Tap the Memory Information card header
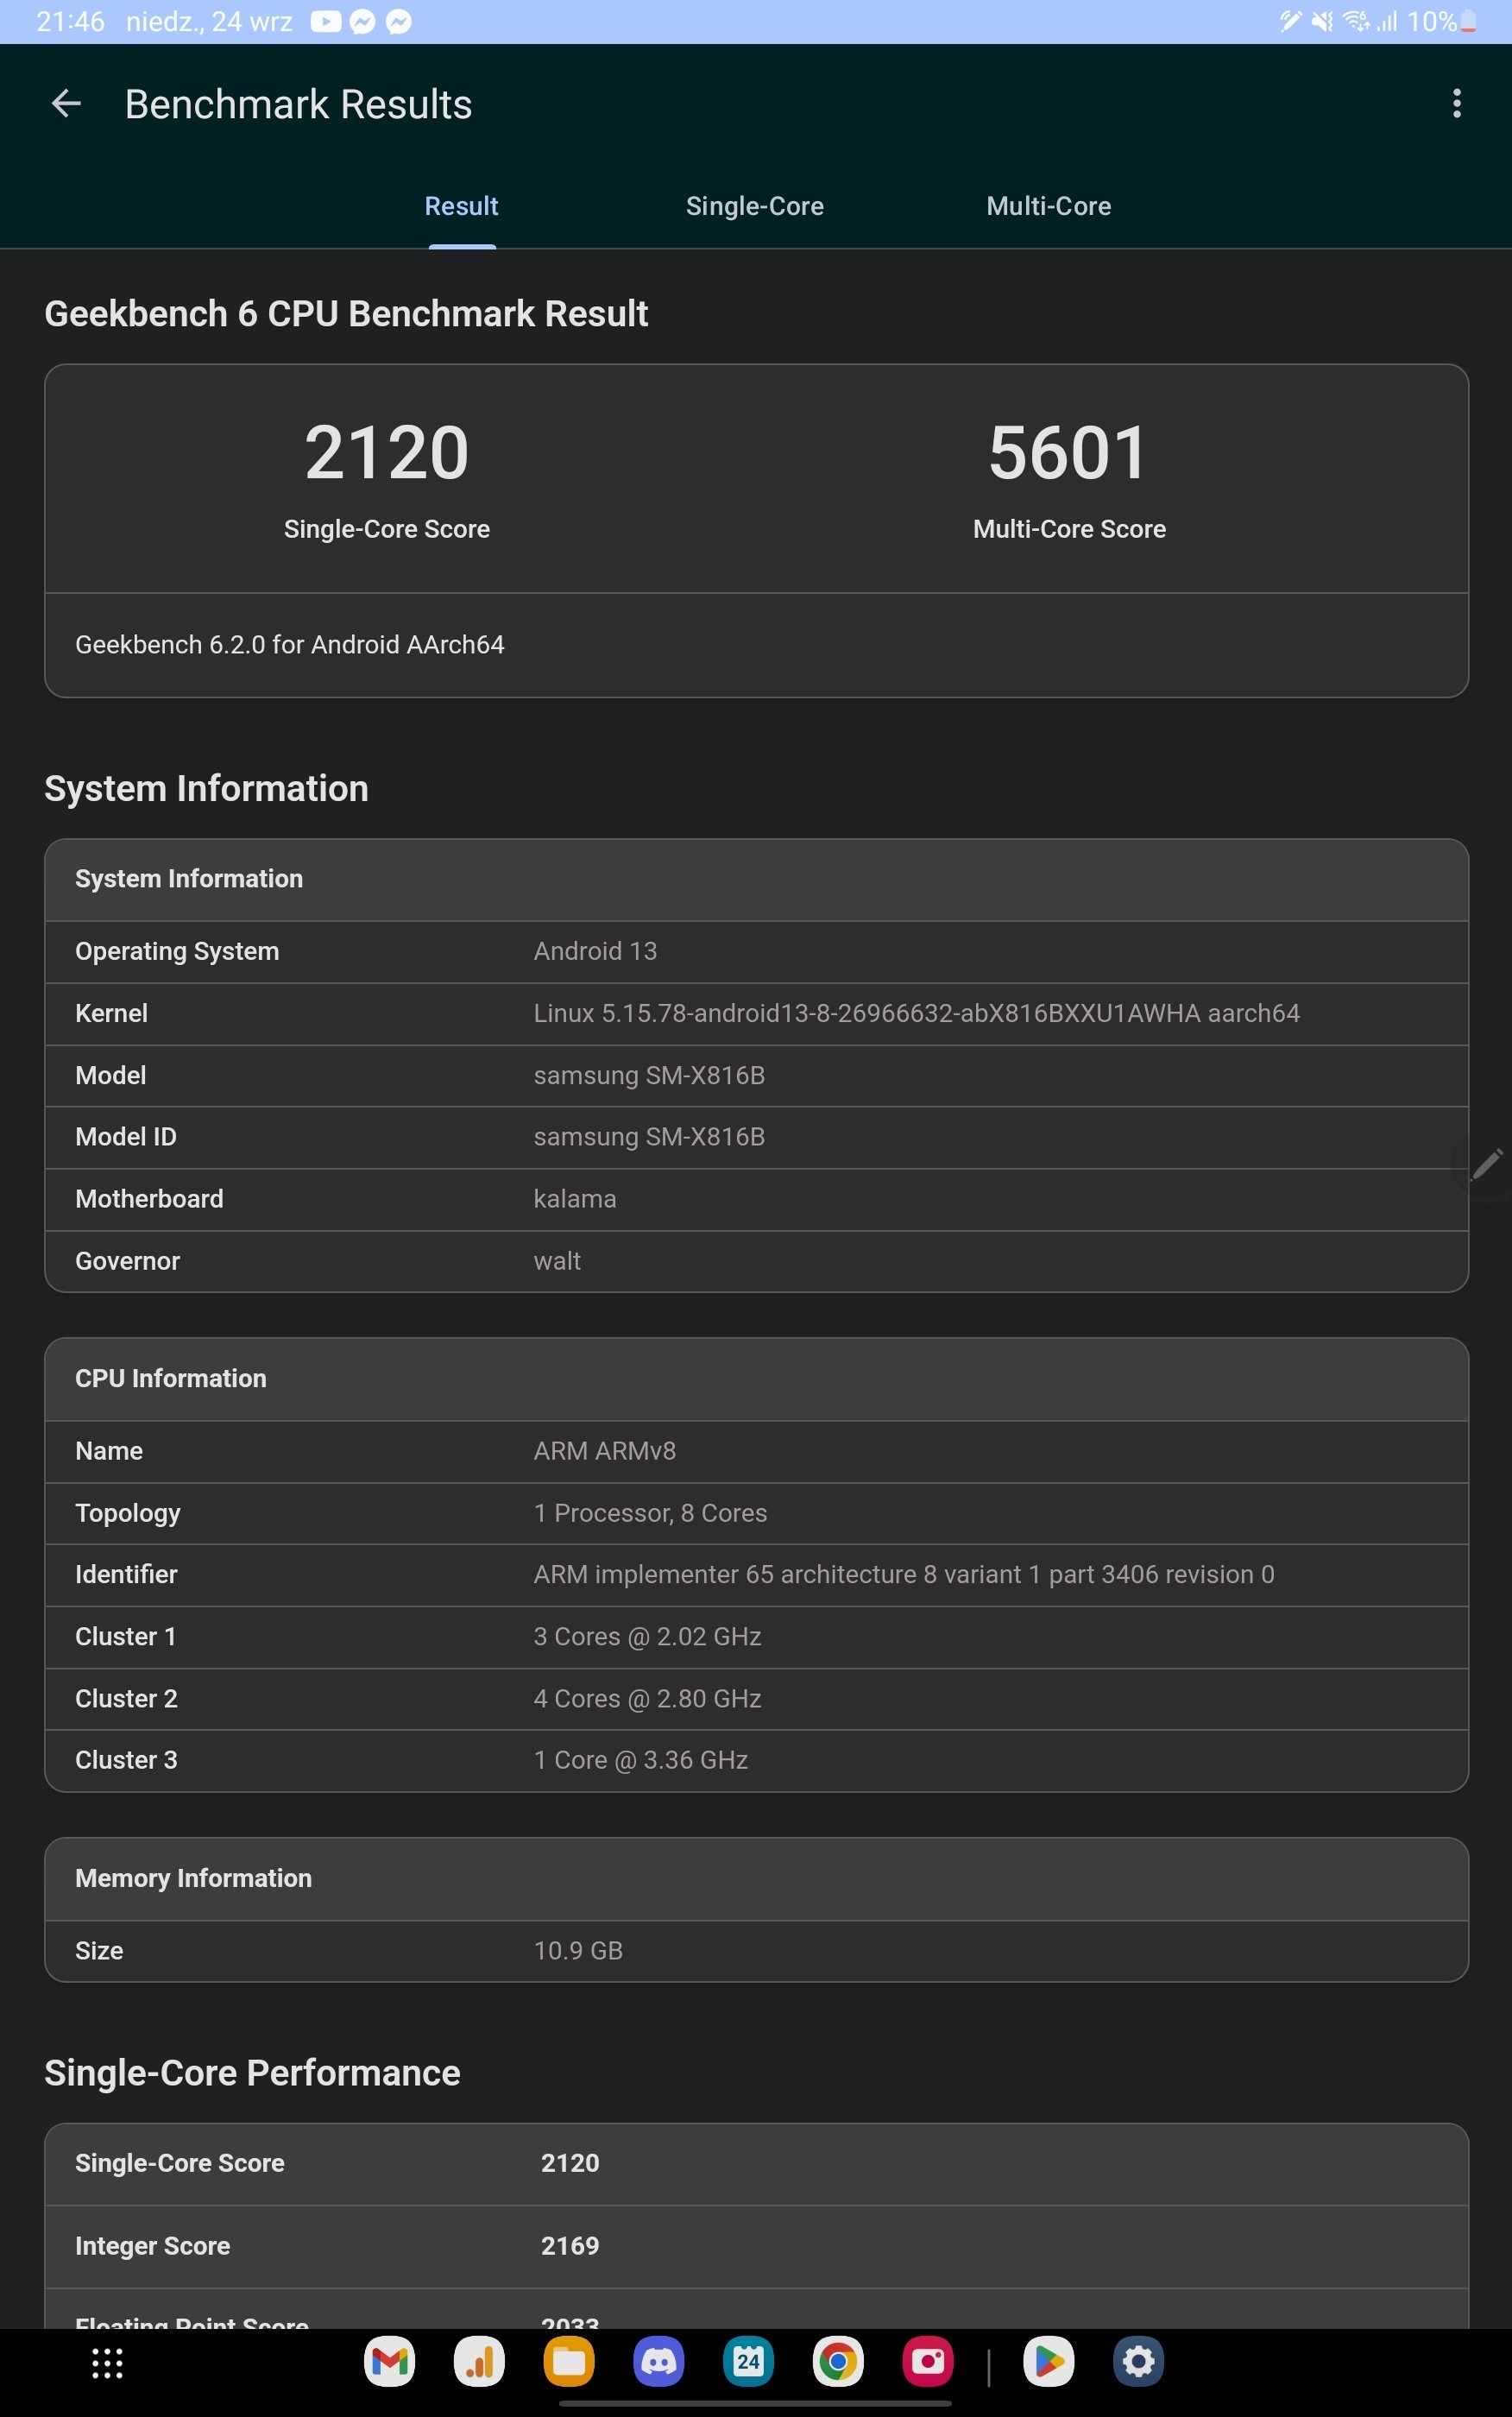 756,1879
